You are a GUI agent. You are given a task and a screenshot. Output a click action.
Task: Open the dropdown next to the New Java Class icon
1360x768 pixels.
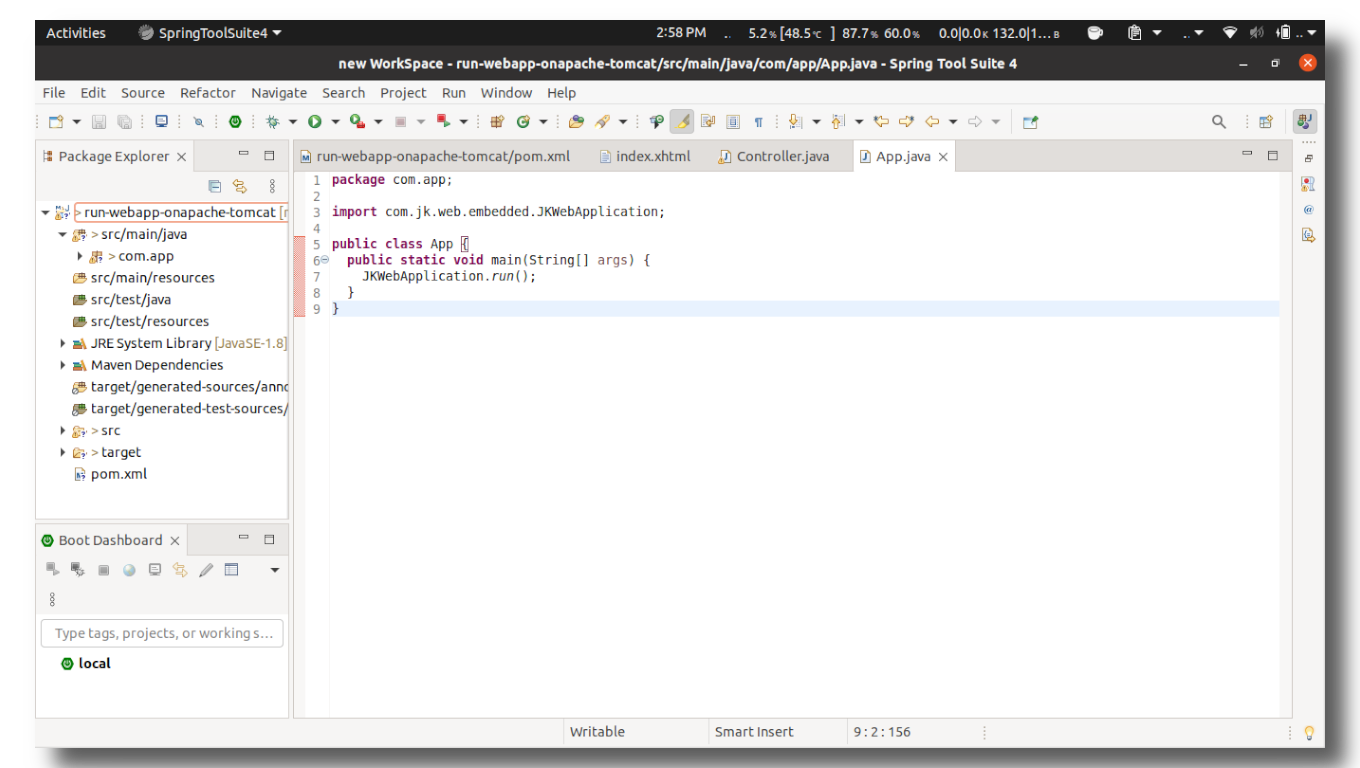click(543, 122)
